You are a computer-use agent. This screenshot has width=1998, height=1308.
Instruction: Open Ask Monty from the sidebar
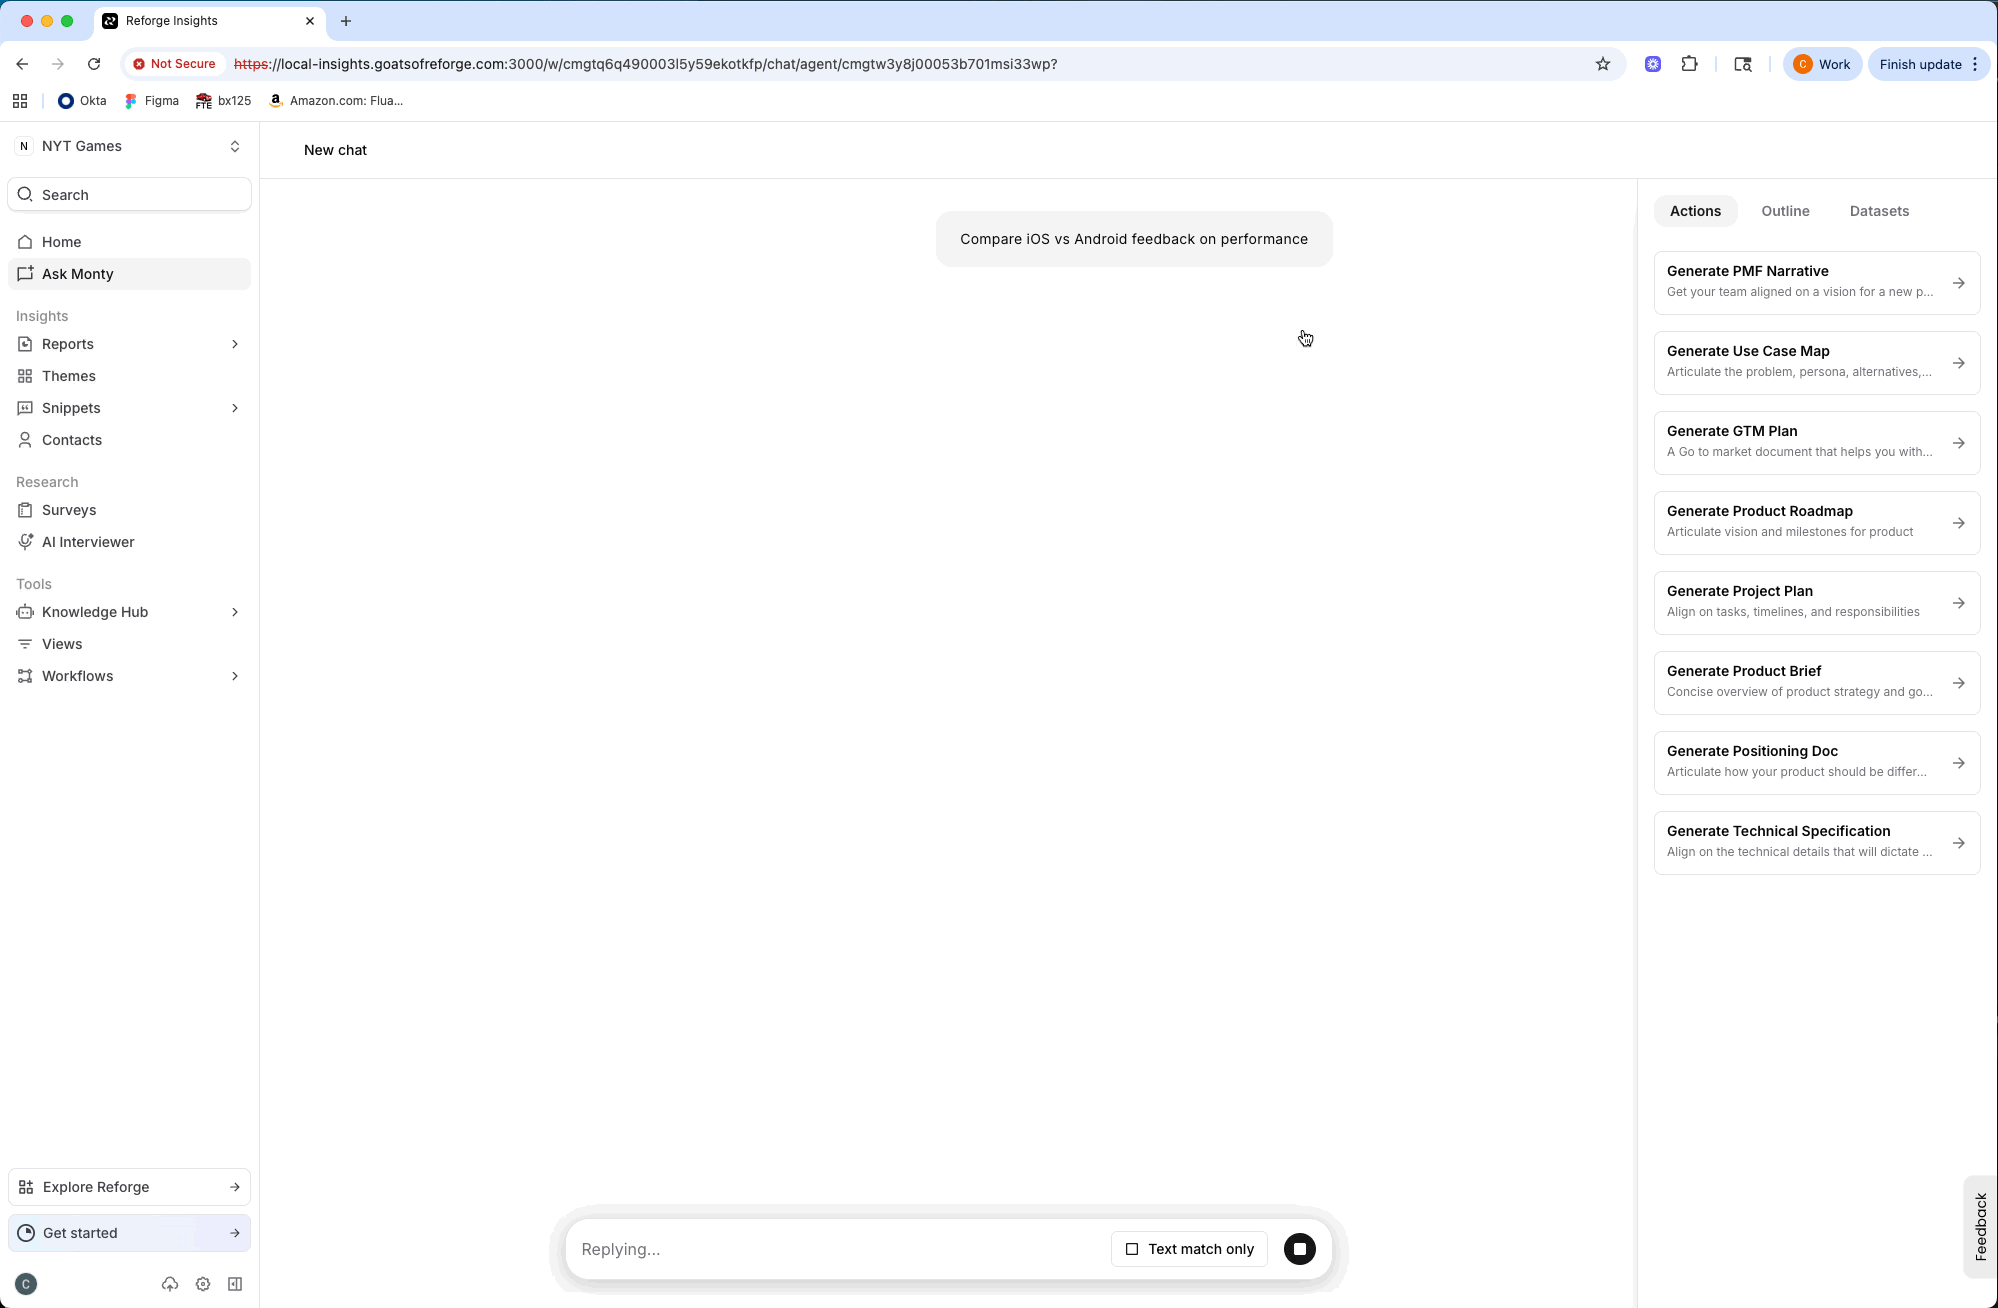click(78, 273)
